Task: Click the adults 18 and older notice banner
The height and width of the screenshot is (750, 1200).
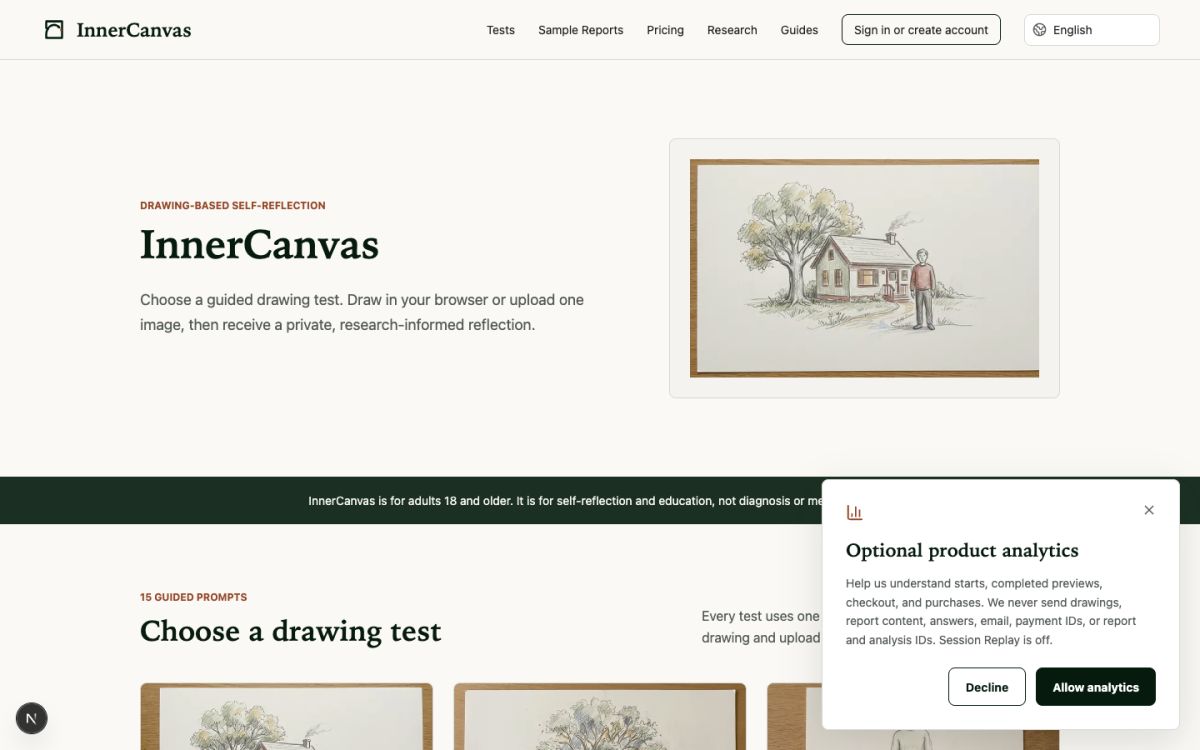Action: tap(600, 501)
